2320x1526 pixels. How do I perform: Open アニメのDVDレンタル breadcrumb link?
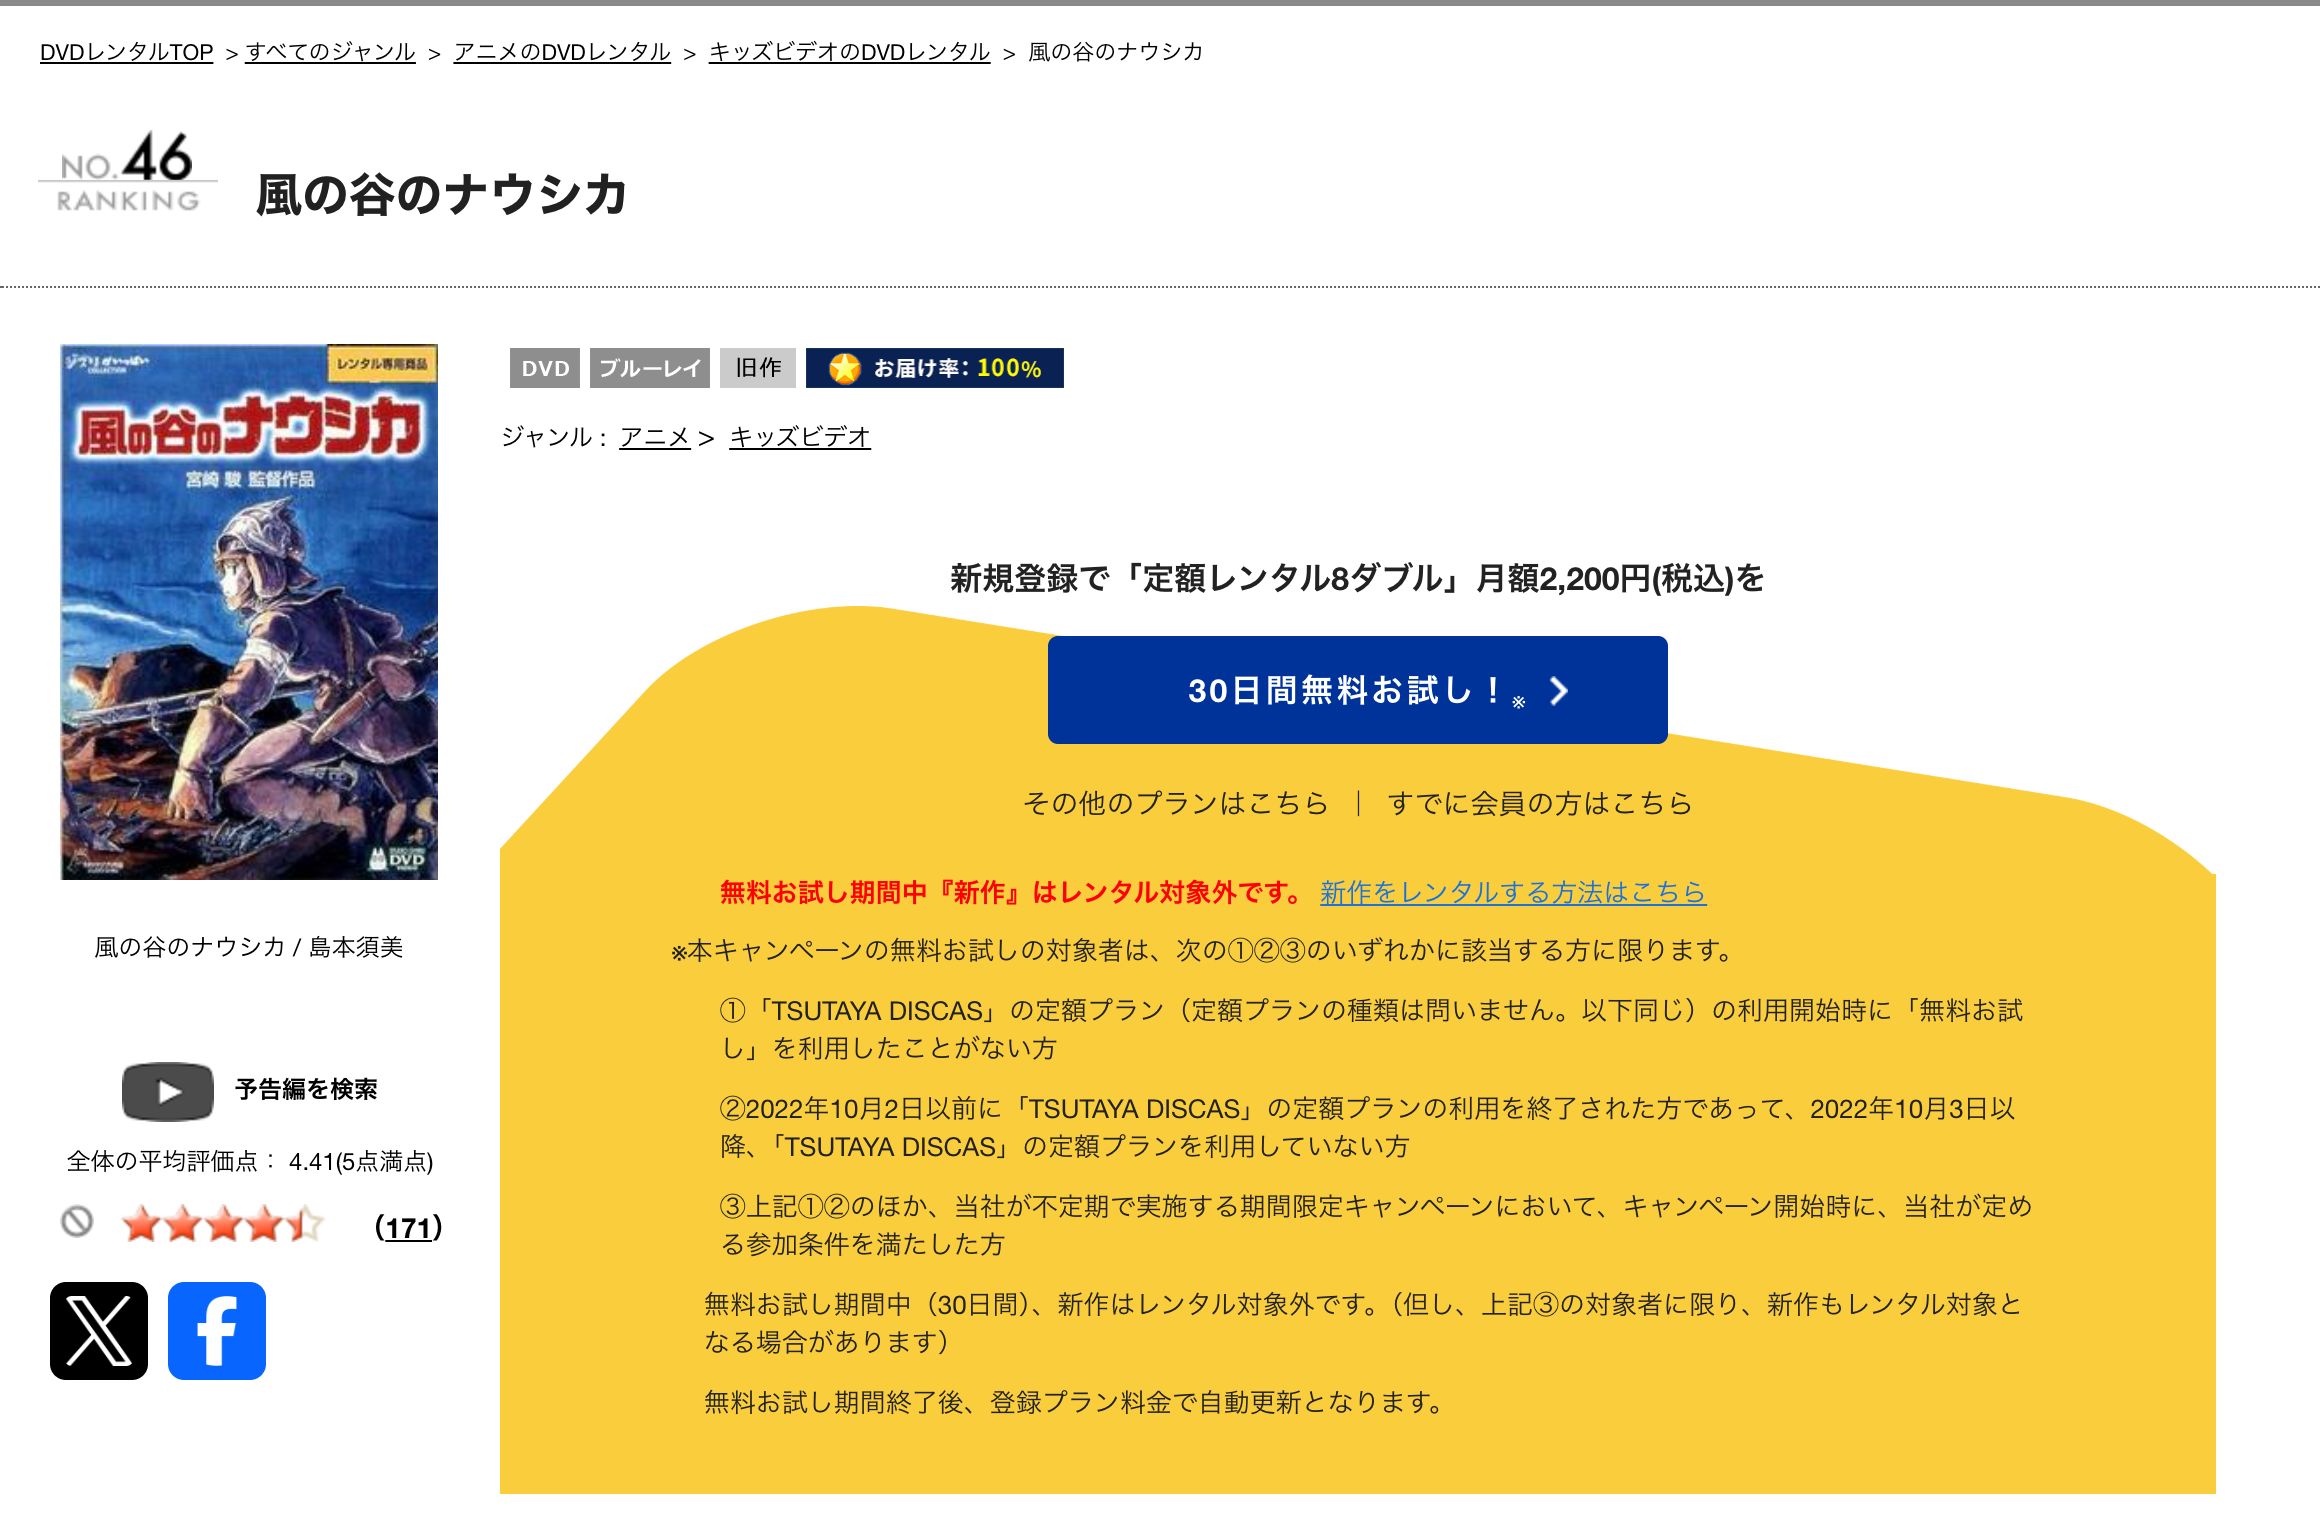click(x=562, y=52)
